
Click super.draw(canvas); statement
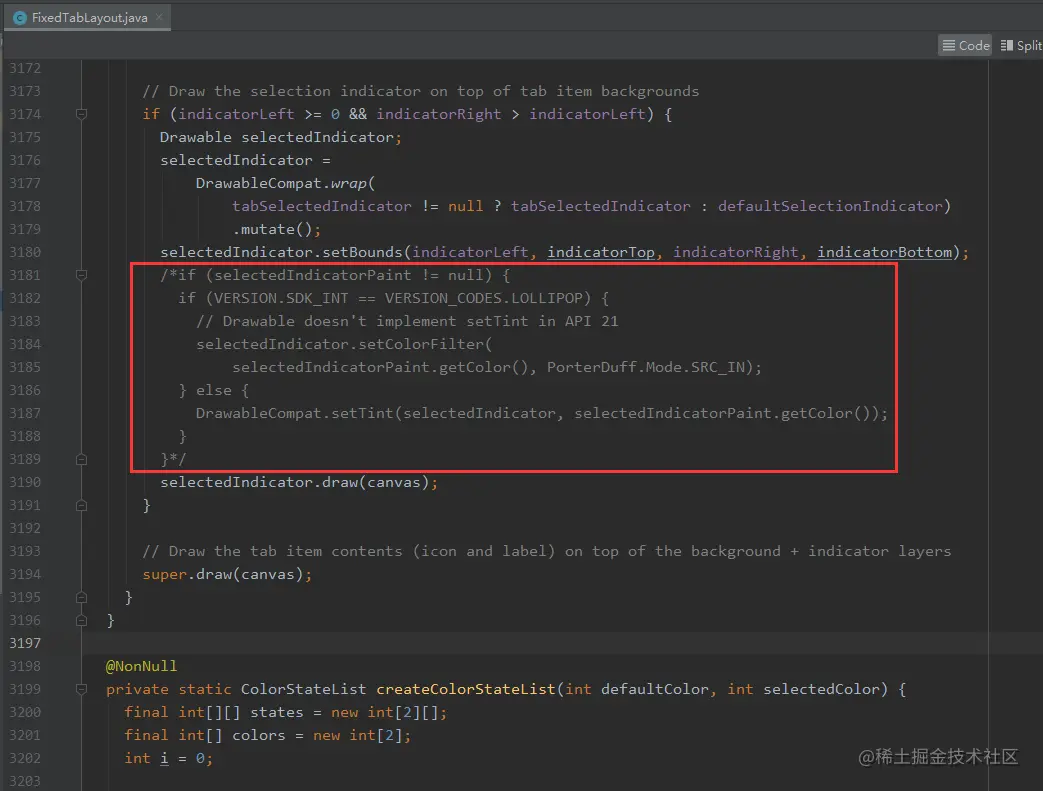[227, 574]
